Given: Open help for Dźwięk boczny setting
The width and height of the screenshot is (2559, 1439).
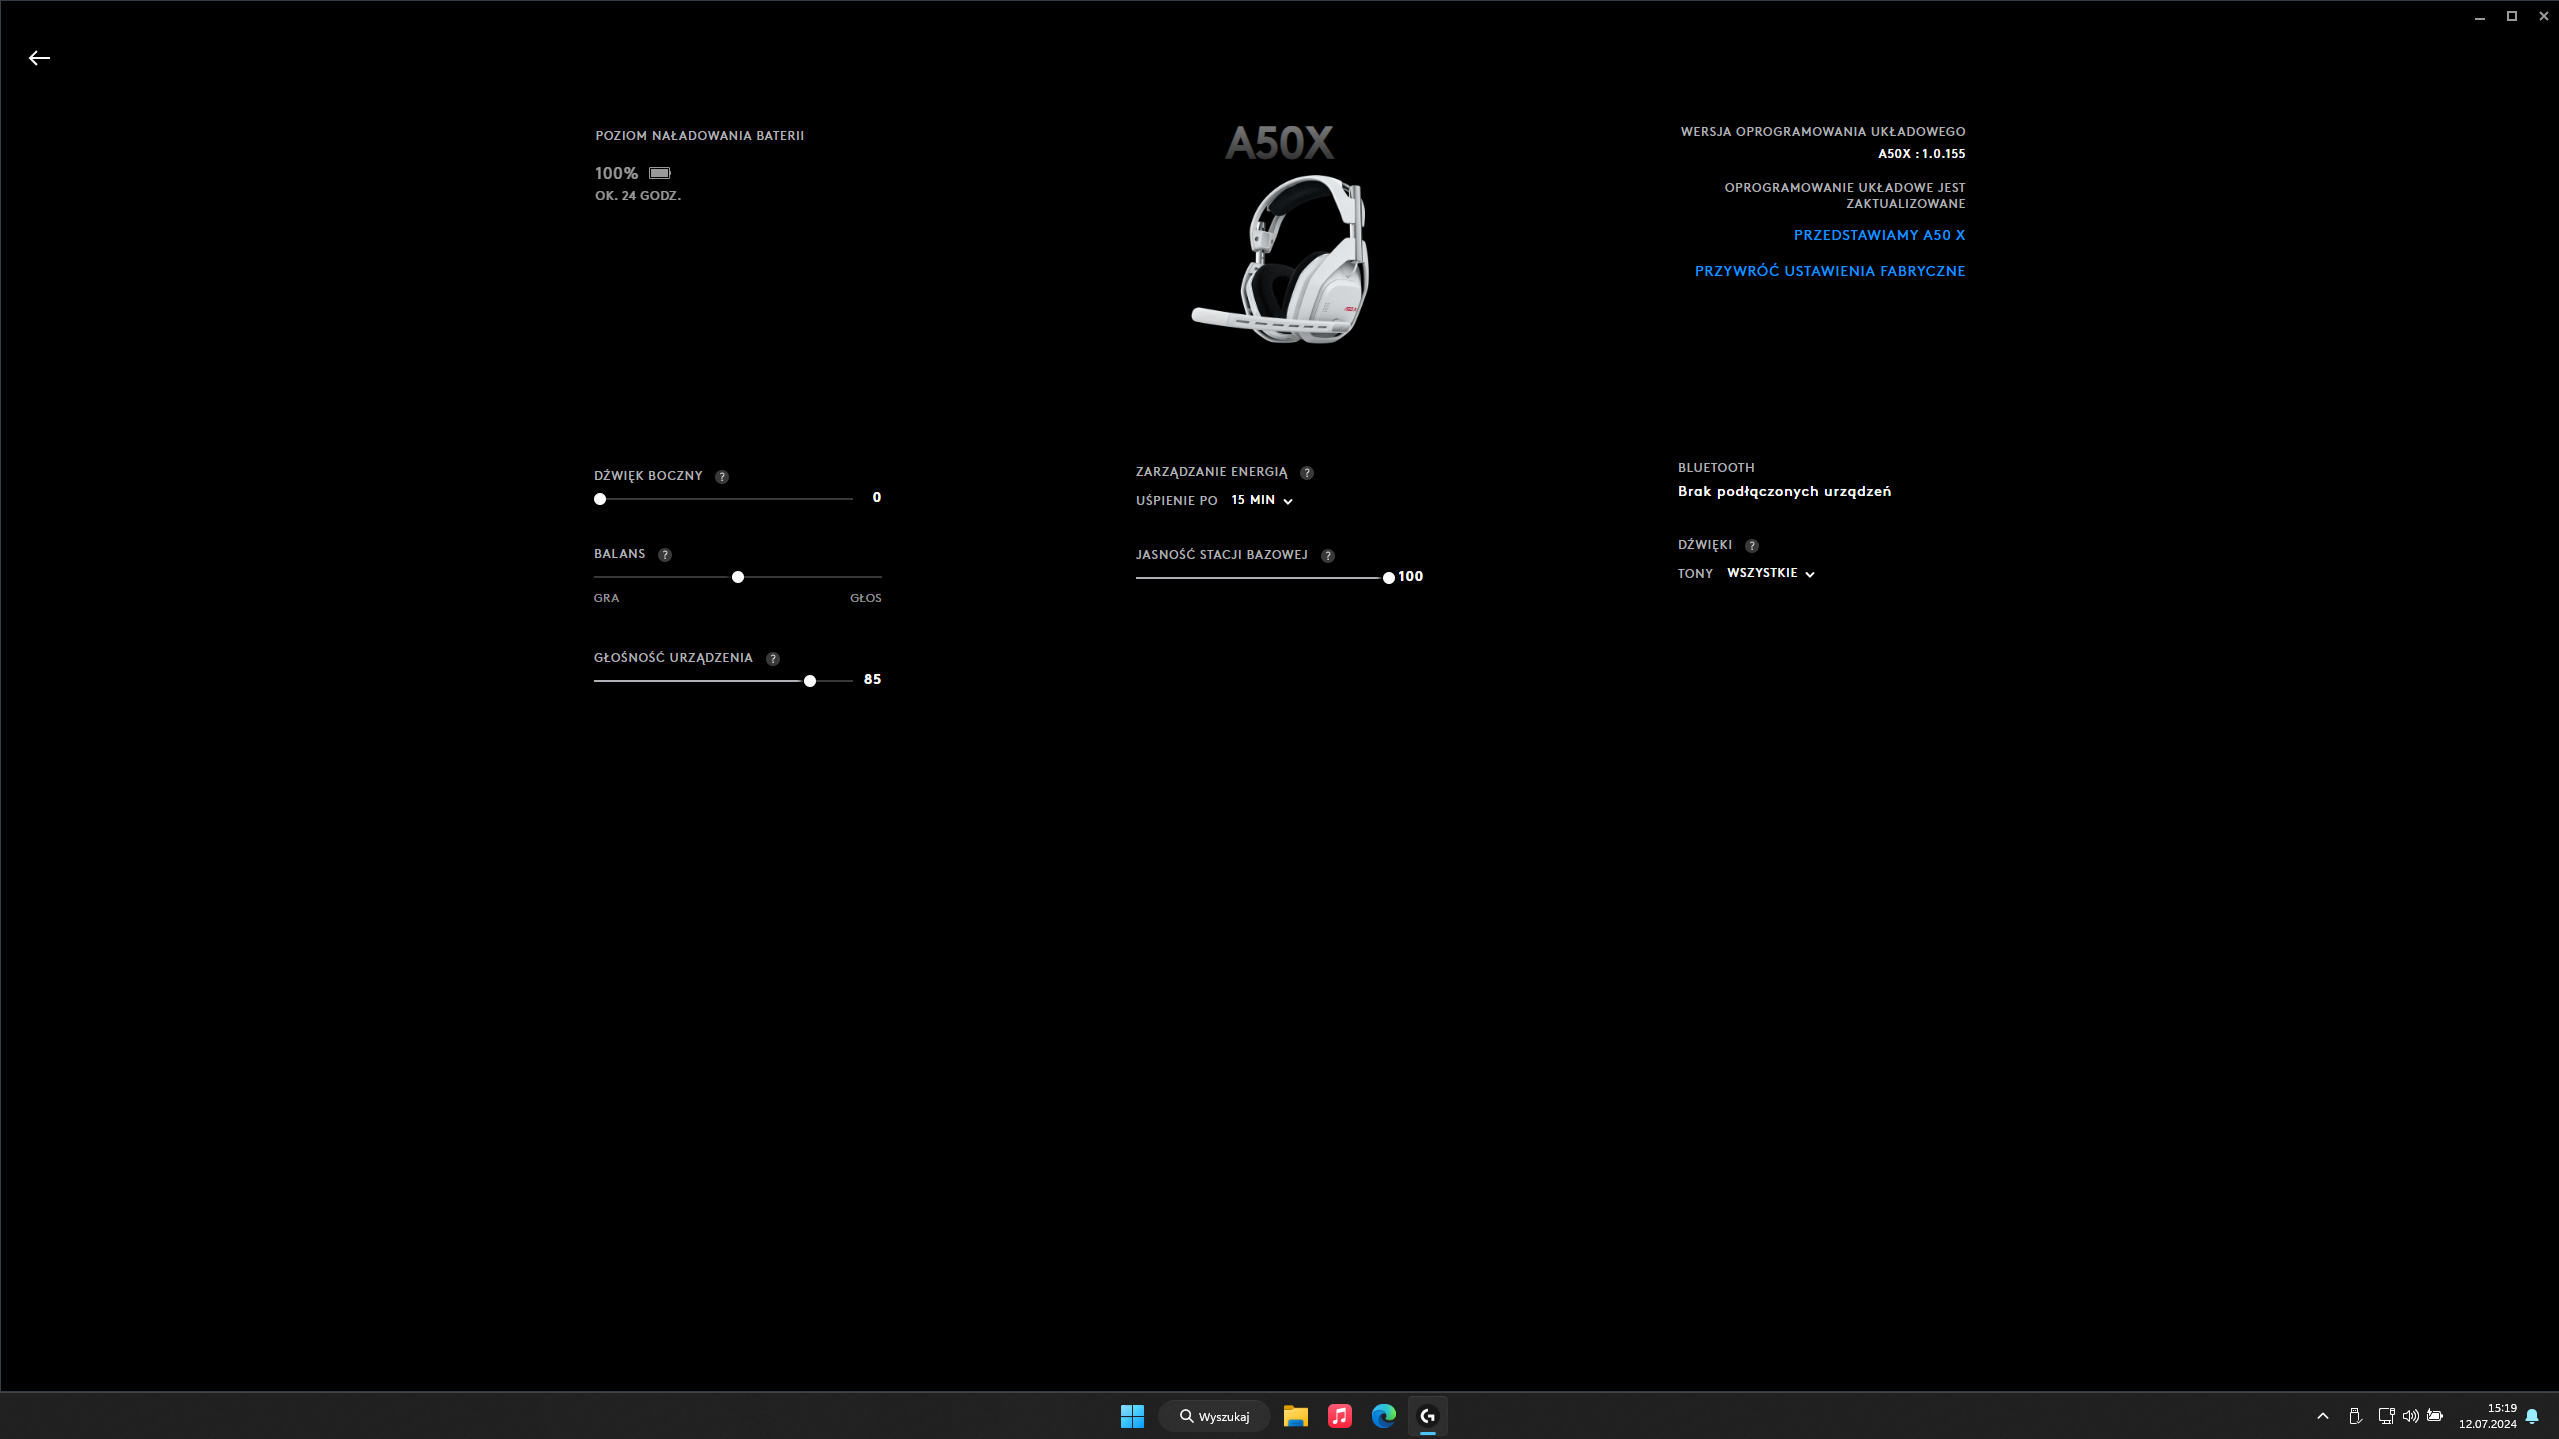Looking at the screenshot, I should pos(722,477).
